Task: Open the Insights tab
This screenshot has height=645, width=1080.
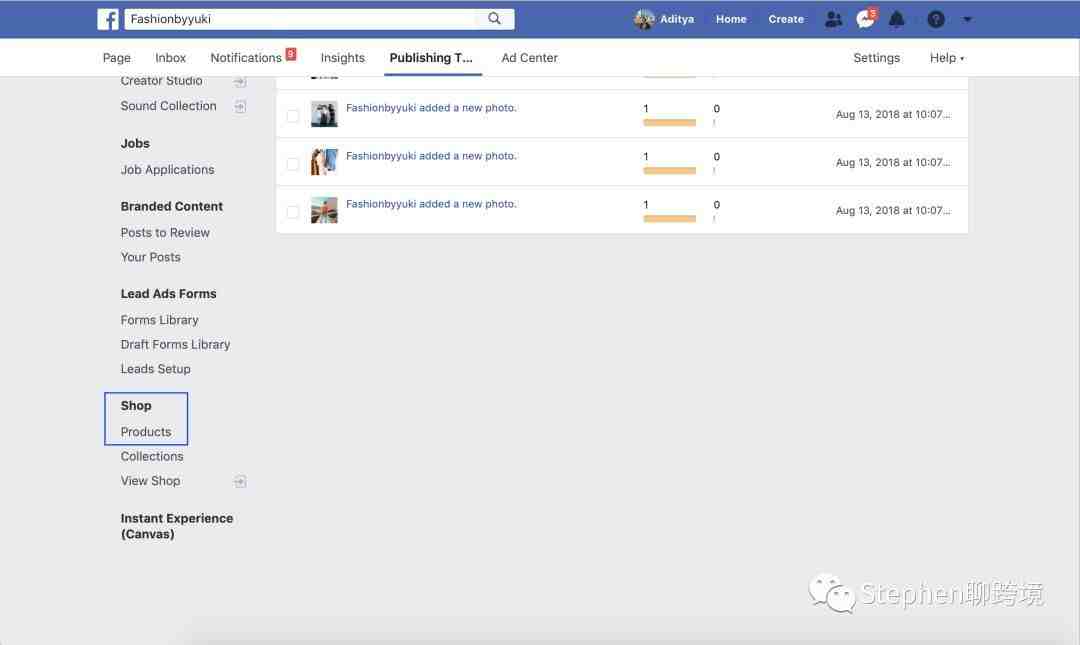Action: pos(342,58)
